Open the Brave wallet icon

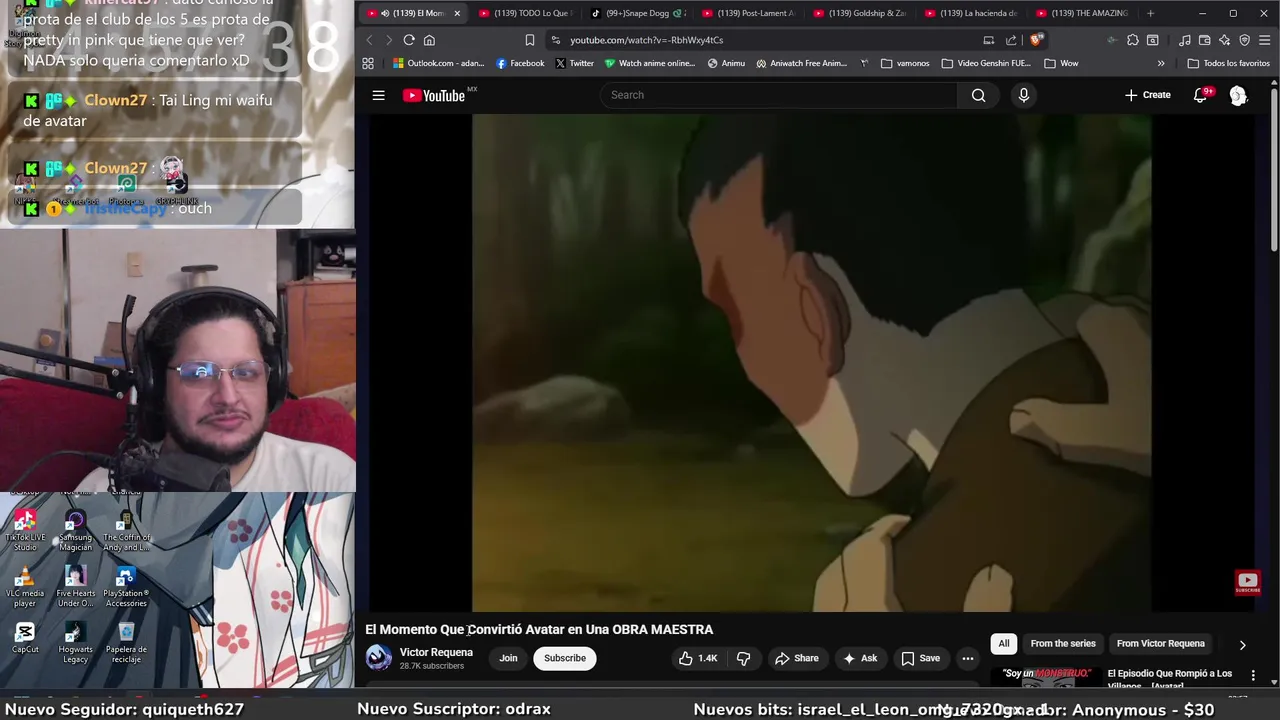click(x=1204, y=40)
